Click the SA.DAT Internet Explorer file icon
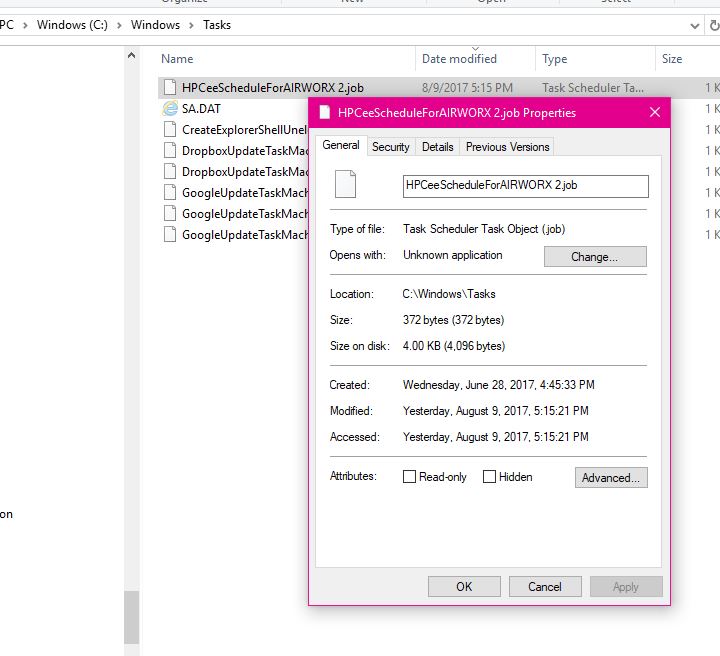720x656 pixels. (x=170, y=108)
